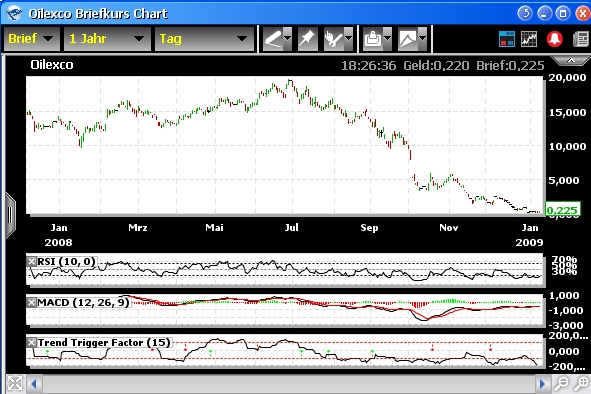
Task: Click the 18:26:36 timestamp
Action: click(x=368, y=66)
